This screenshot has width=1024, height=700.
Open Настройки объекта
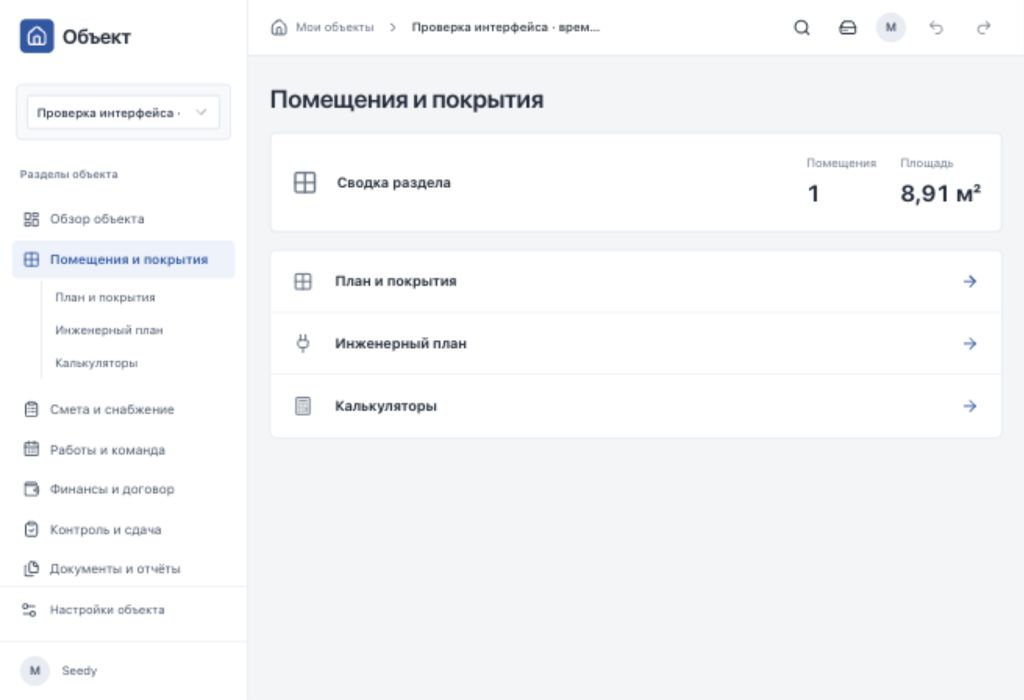point(123,610)
